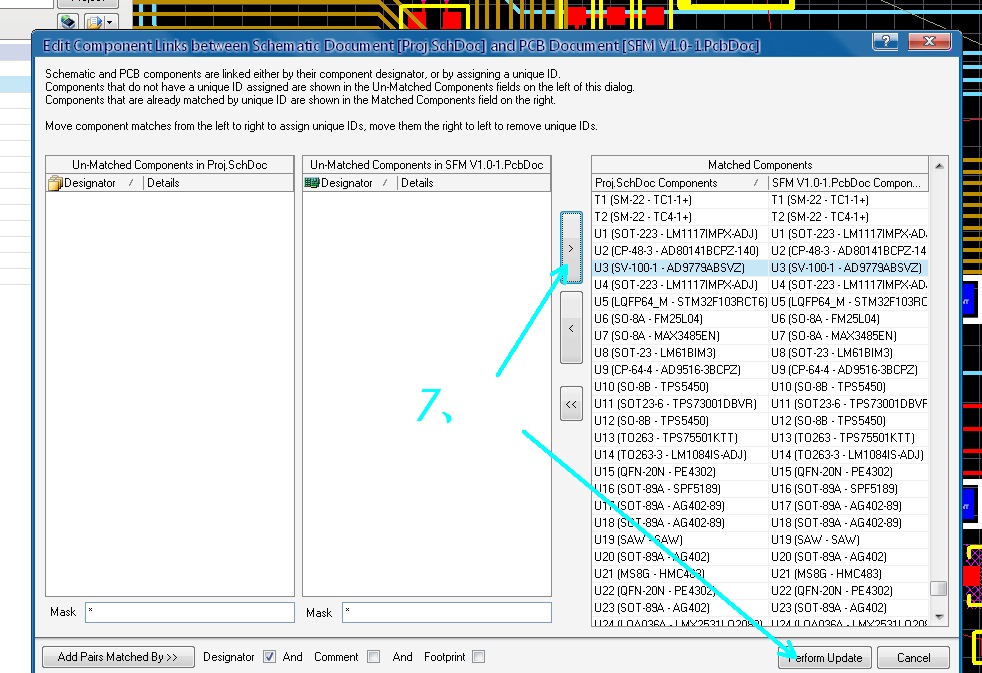Select U8 LM61BIM3 in Proj.SchDoc column
The width and height of the screenshot is (982, 673).
point(680,352)
